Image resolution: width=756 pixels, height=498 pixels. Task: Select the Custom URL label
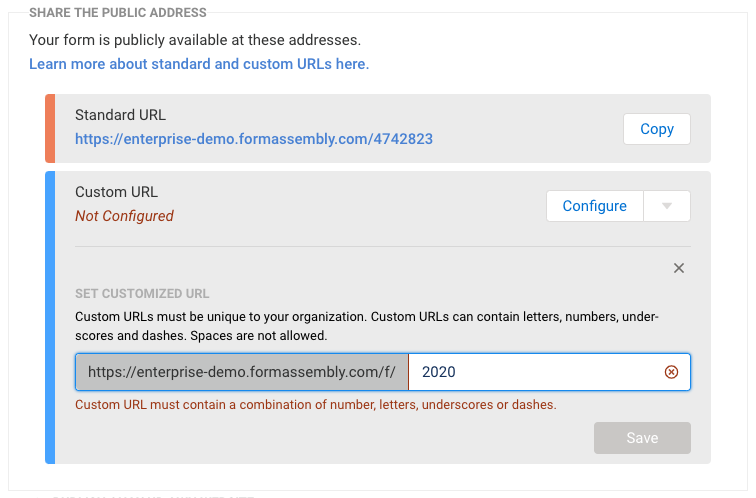(x=116, y=192)
